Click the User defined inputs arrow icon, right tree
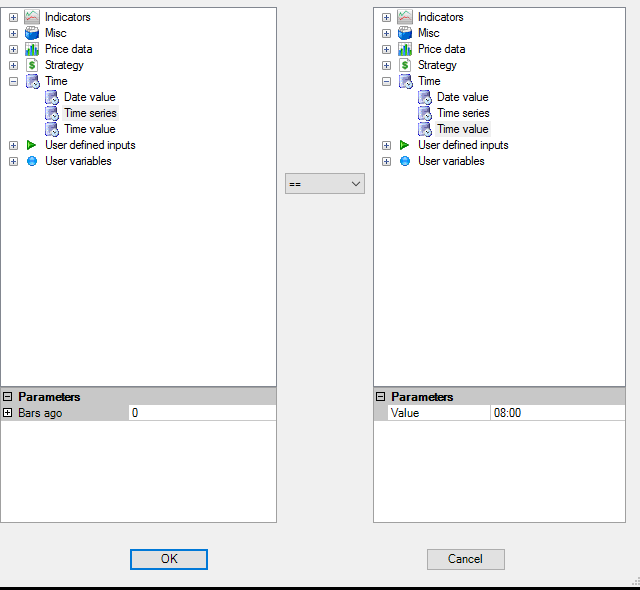This screenshot has height=590, width=640. click(404, 145)
